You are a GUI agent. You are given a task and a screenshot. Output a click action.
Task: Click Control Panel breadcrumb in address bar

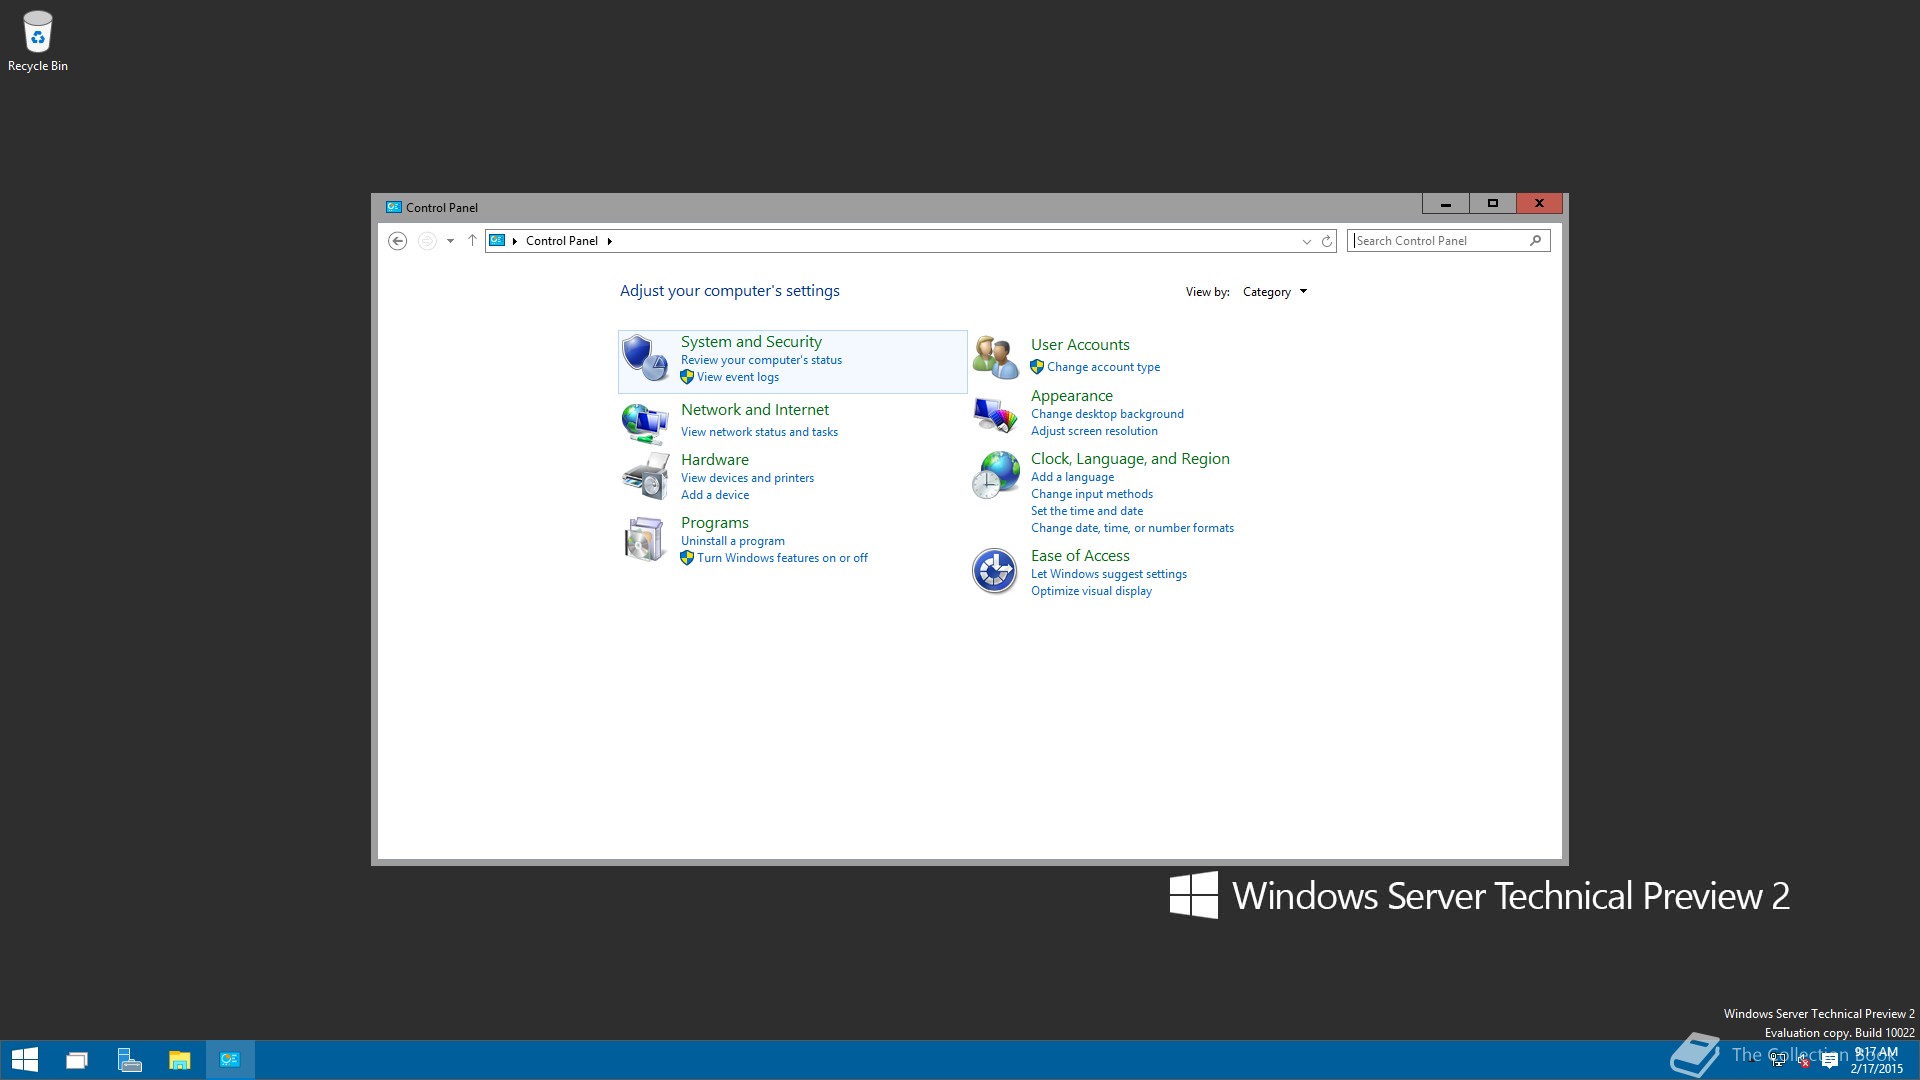(562, 241)
